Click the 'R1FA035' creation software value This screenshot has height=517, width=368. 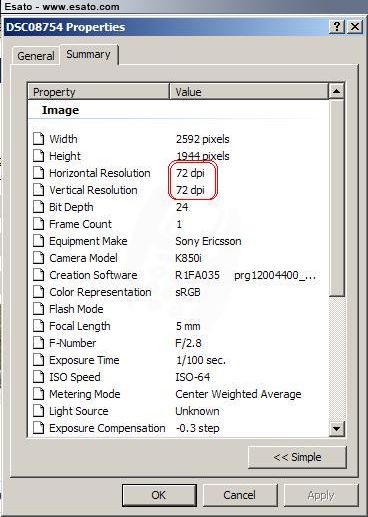tap(197, 275)
